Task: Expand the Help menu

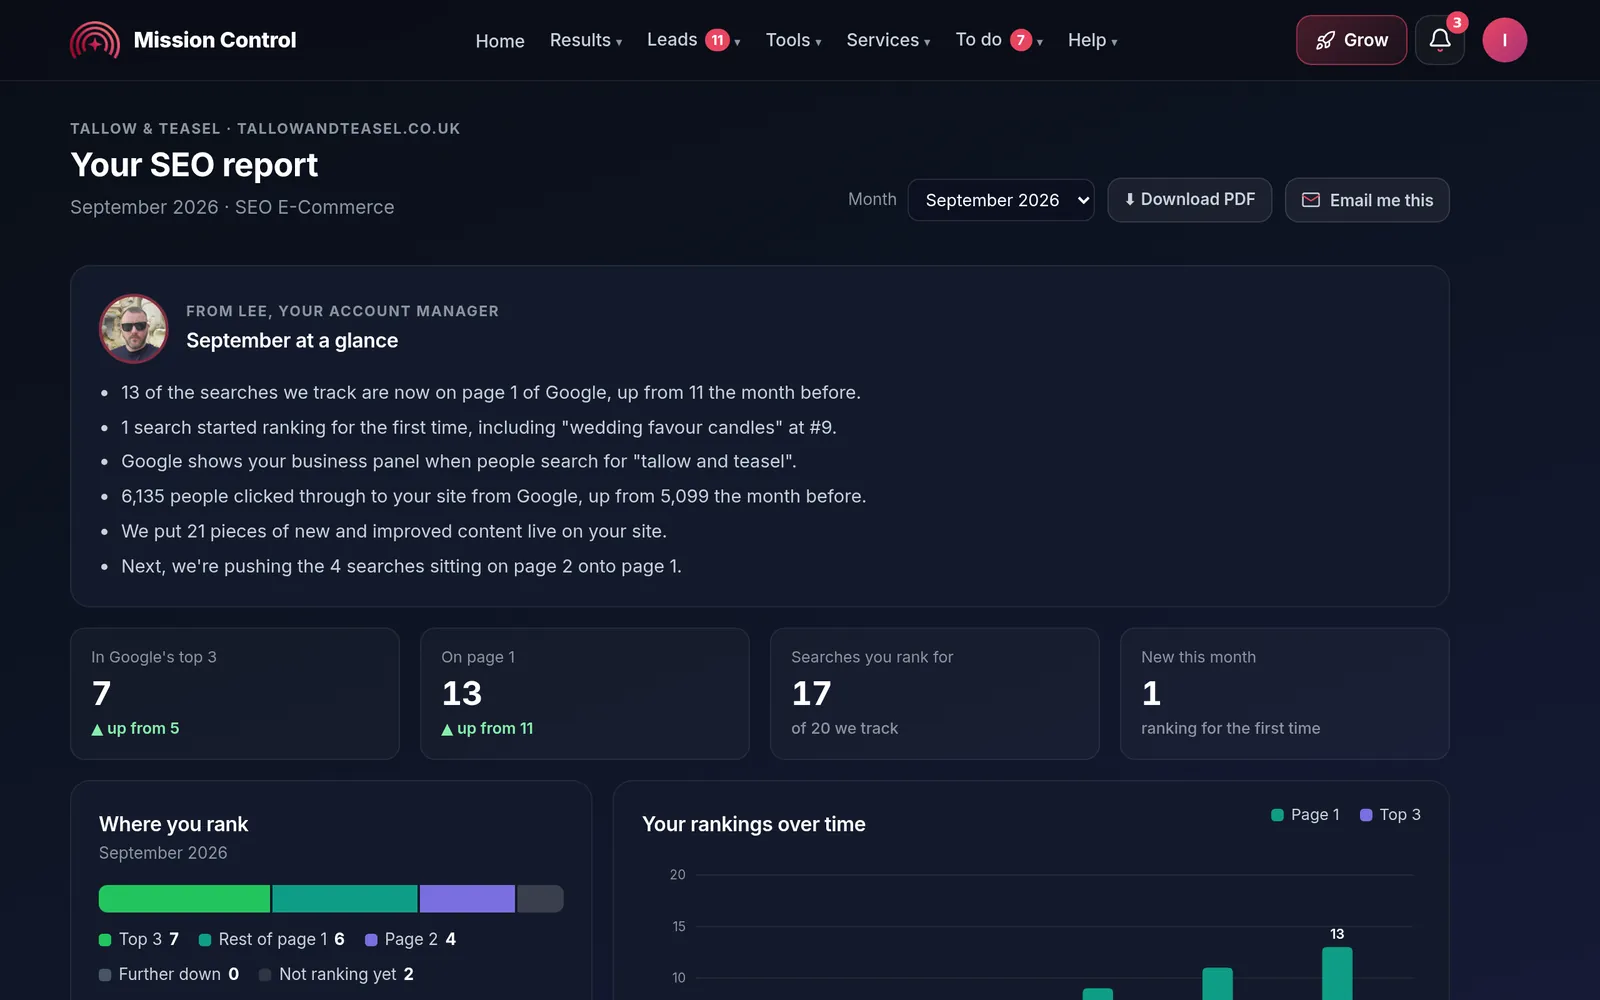Action: click(x=1092, y=40)
